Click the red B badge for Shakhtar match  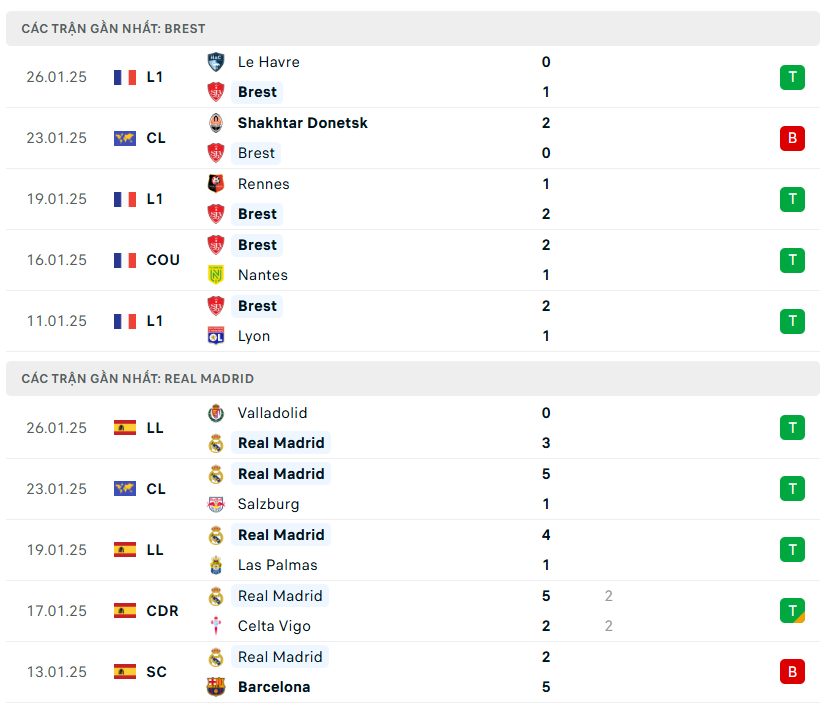point(792,138)
